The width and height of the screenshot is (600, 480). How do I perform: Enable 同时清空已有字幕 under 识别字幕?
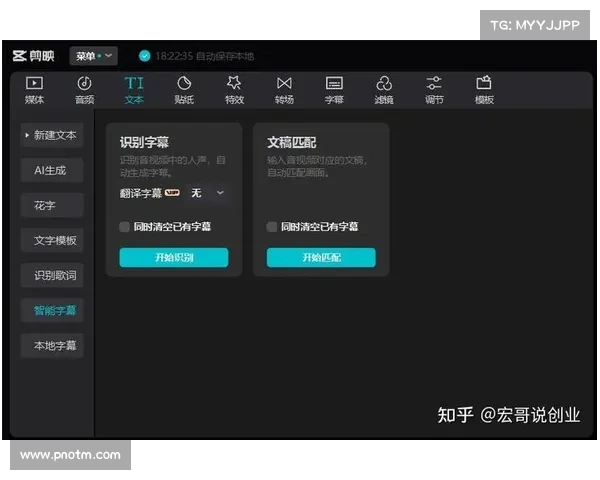(125, 227)
